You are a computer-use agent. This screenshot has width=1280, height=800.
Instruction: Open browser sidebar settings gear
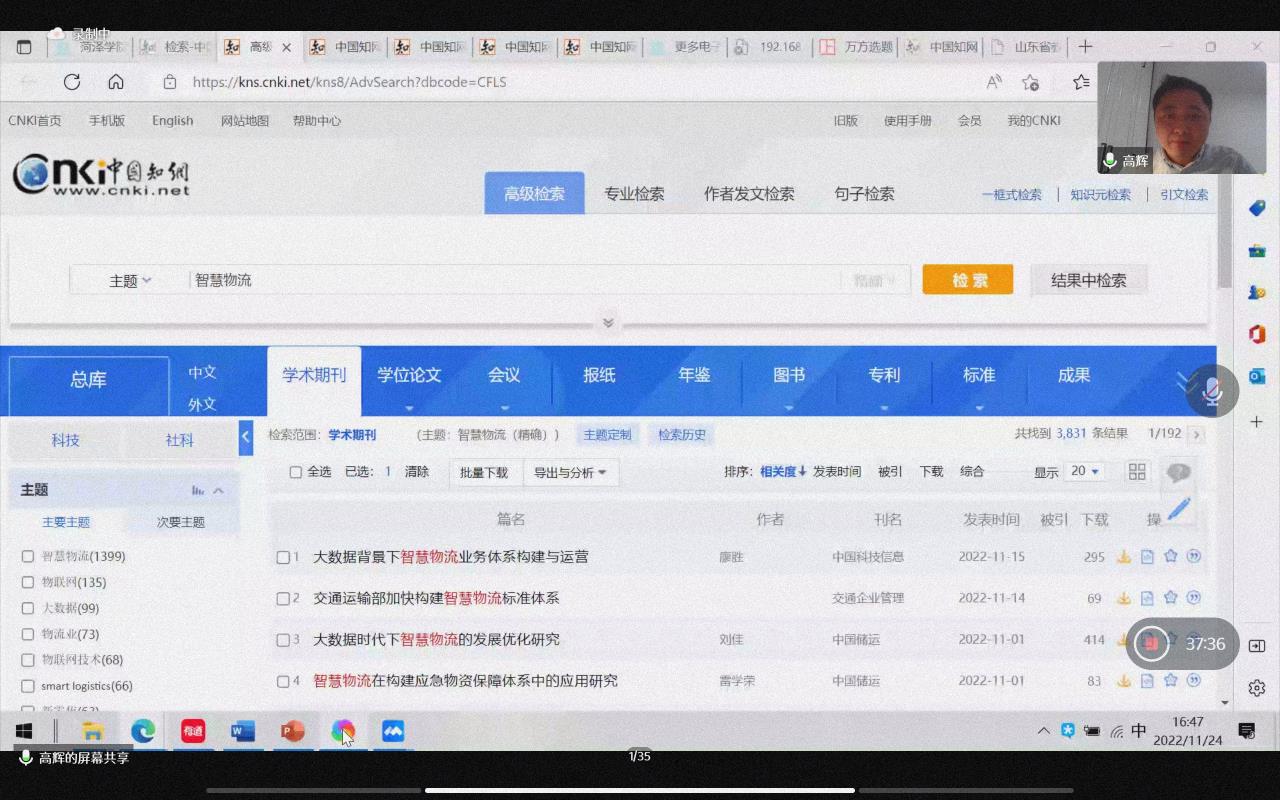coord(1257,688)
